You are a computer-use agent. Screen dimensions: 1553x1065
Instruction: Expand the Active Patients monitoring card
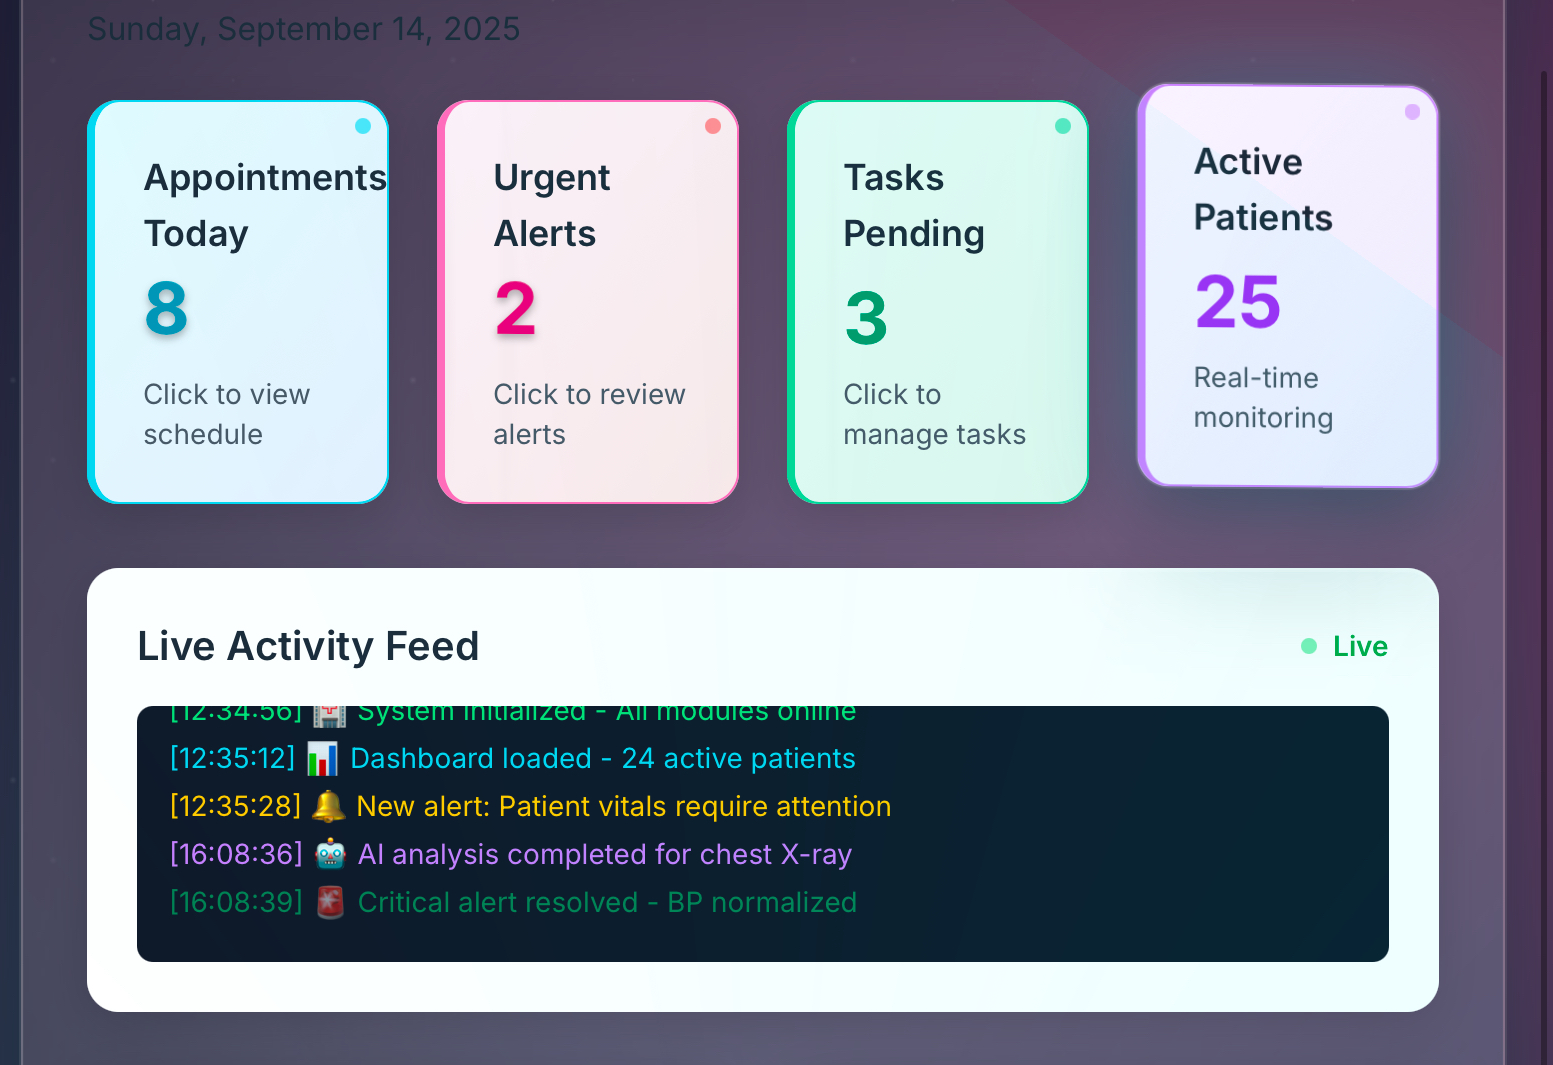point(1288,286)
